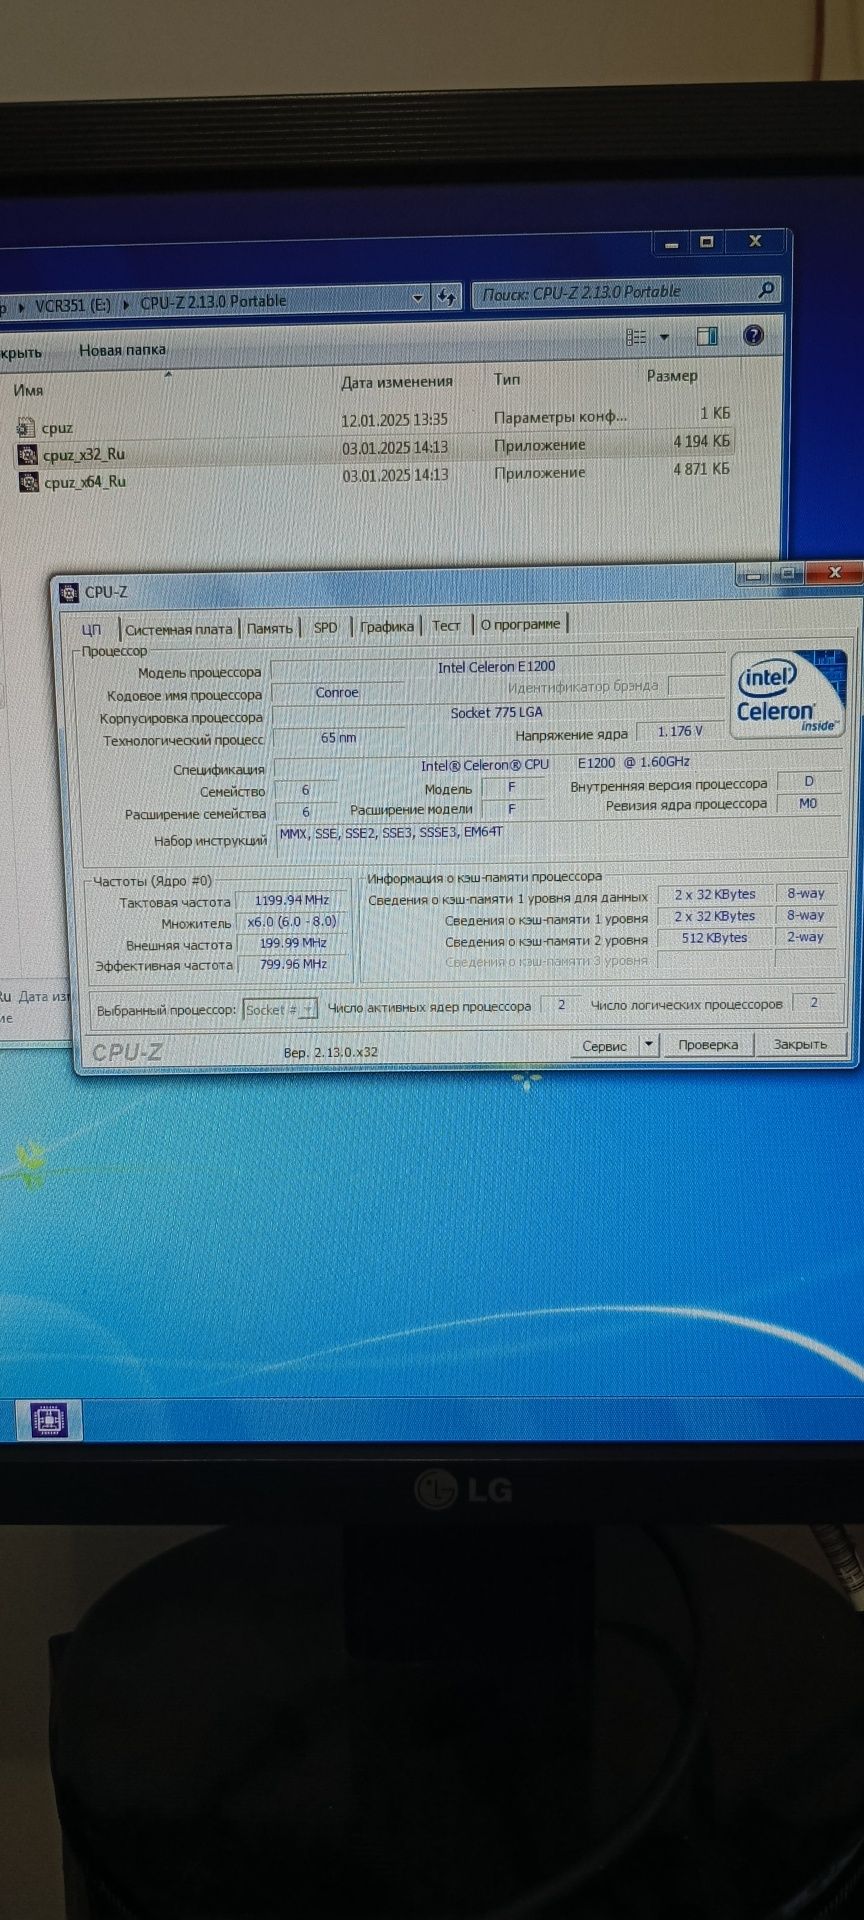Sort files by the Имя column header
Screen dimensions: 864x1920
[28, 390]
